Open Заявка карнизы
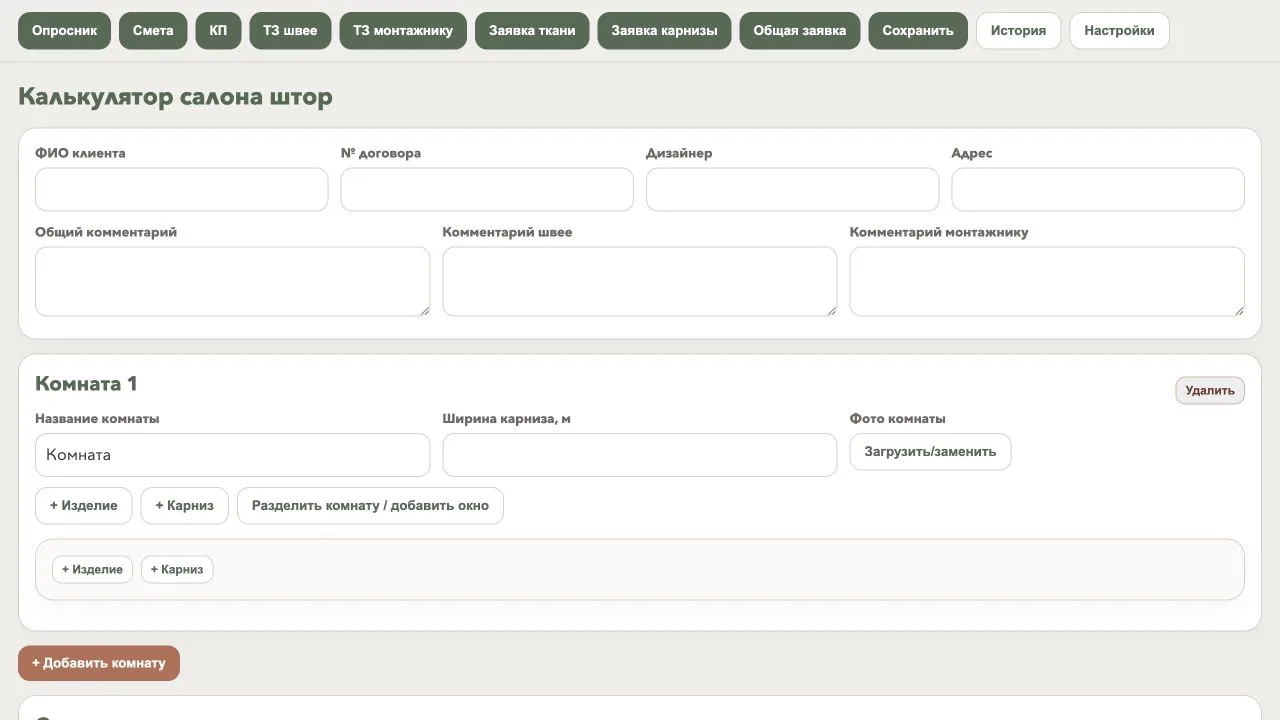The height and width of the screenshot is (720, 1280). 664,30
